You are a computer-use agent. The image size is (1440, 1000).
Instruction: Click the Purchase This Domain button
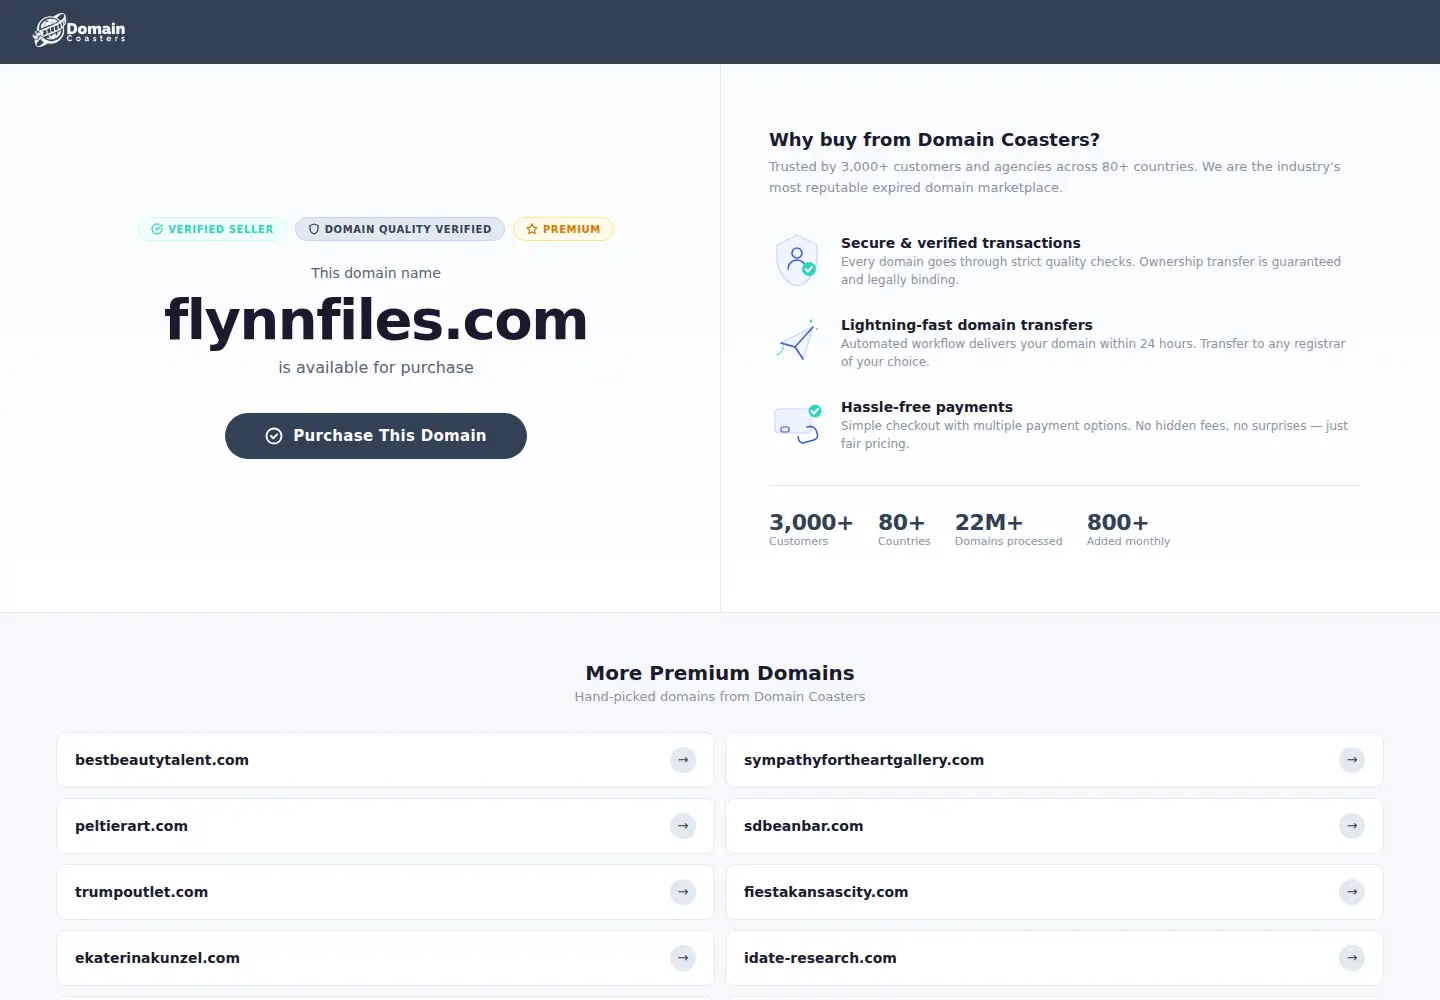(376, 436)
